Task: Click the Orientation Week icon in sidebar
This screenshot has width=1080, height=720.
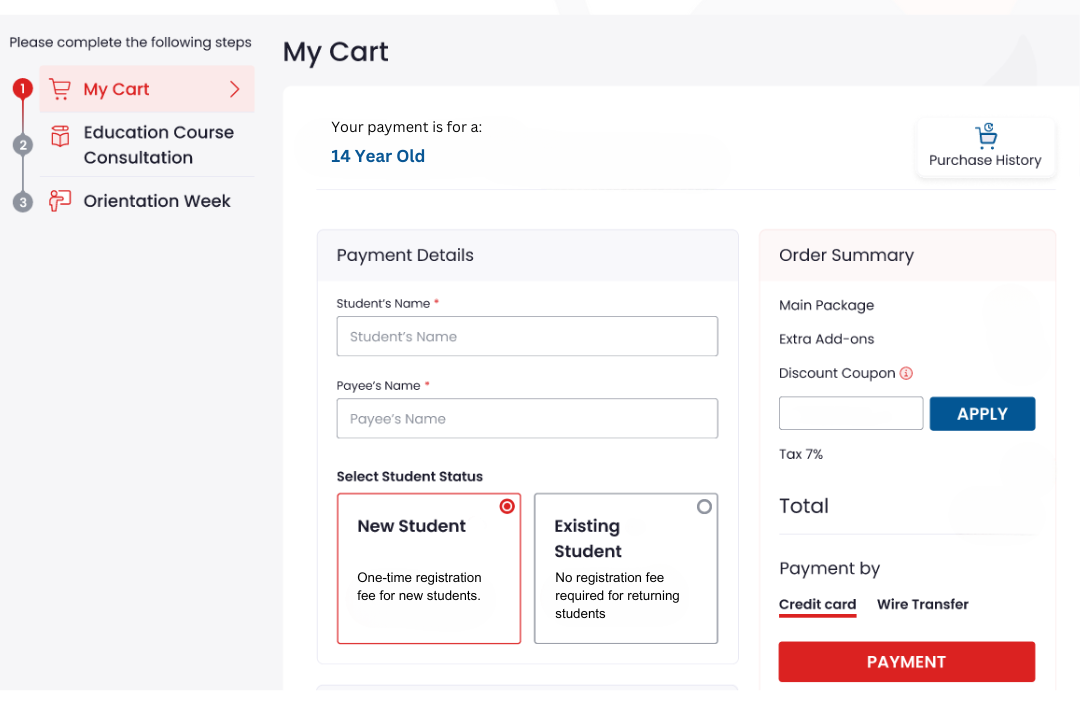Action: (60, 201)
